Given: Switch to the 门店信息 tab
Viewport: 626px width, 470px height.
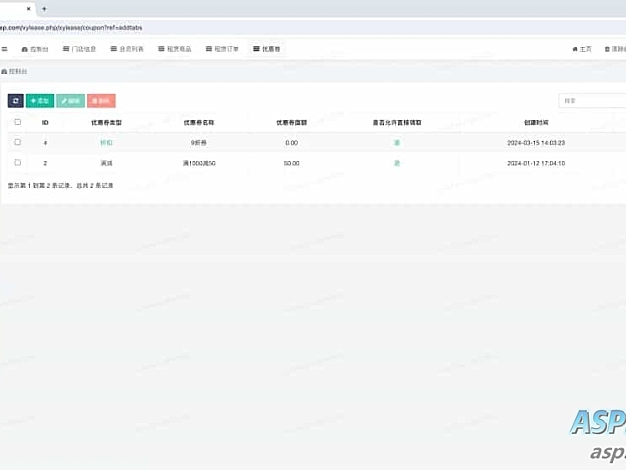Looking at the screenshot, I should (79, 49).
